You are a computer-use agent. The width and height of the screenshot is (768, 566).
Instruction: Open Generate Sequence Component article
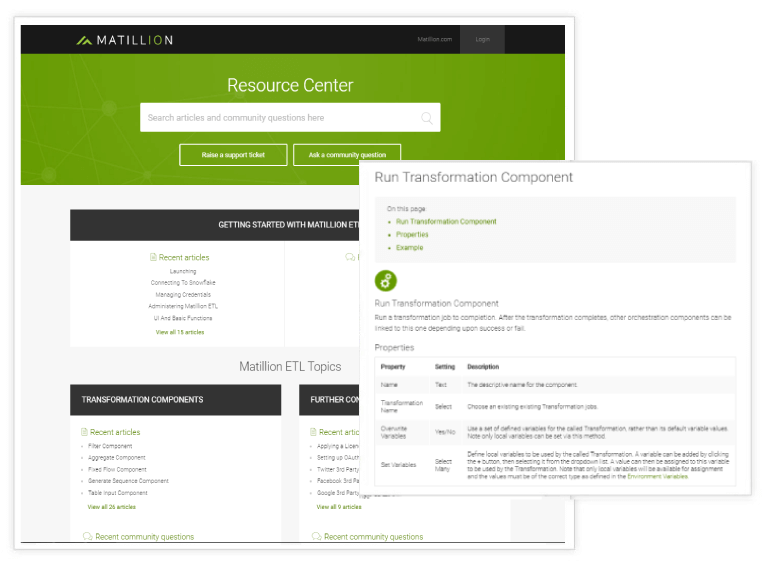click(x=128, y=481)
